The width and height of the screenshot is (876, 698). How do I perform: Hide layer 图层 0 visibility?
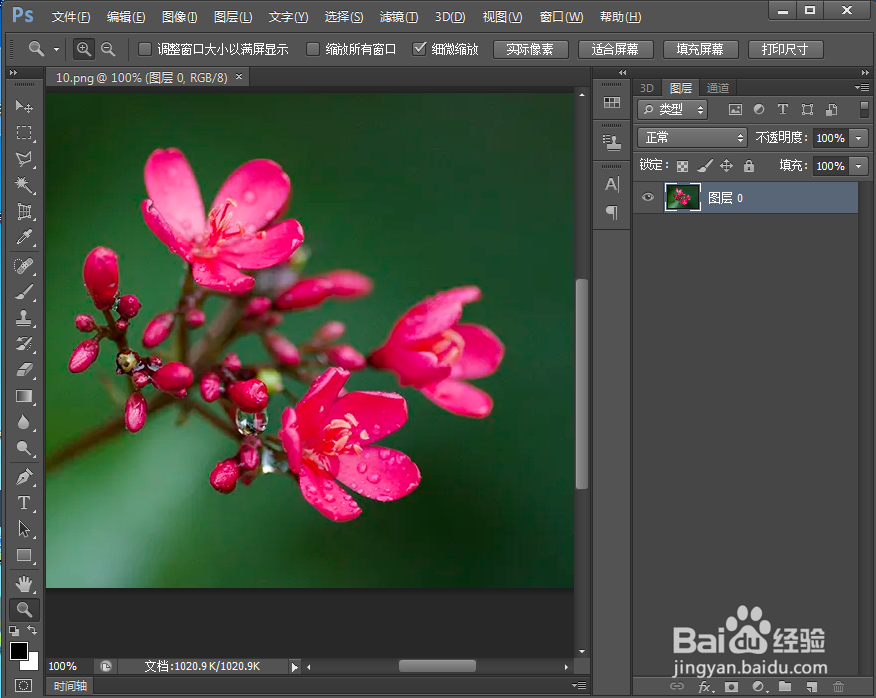tap(648, 197)
